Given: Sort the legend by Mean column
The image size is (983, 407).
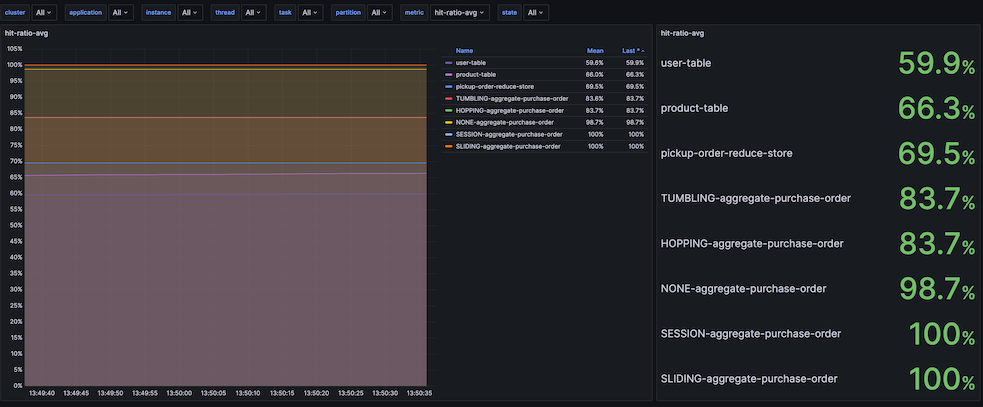Looking at the screenshot, I should 595,50.
